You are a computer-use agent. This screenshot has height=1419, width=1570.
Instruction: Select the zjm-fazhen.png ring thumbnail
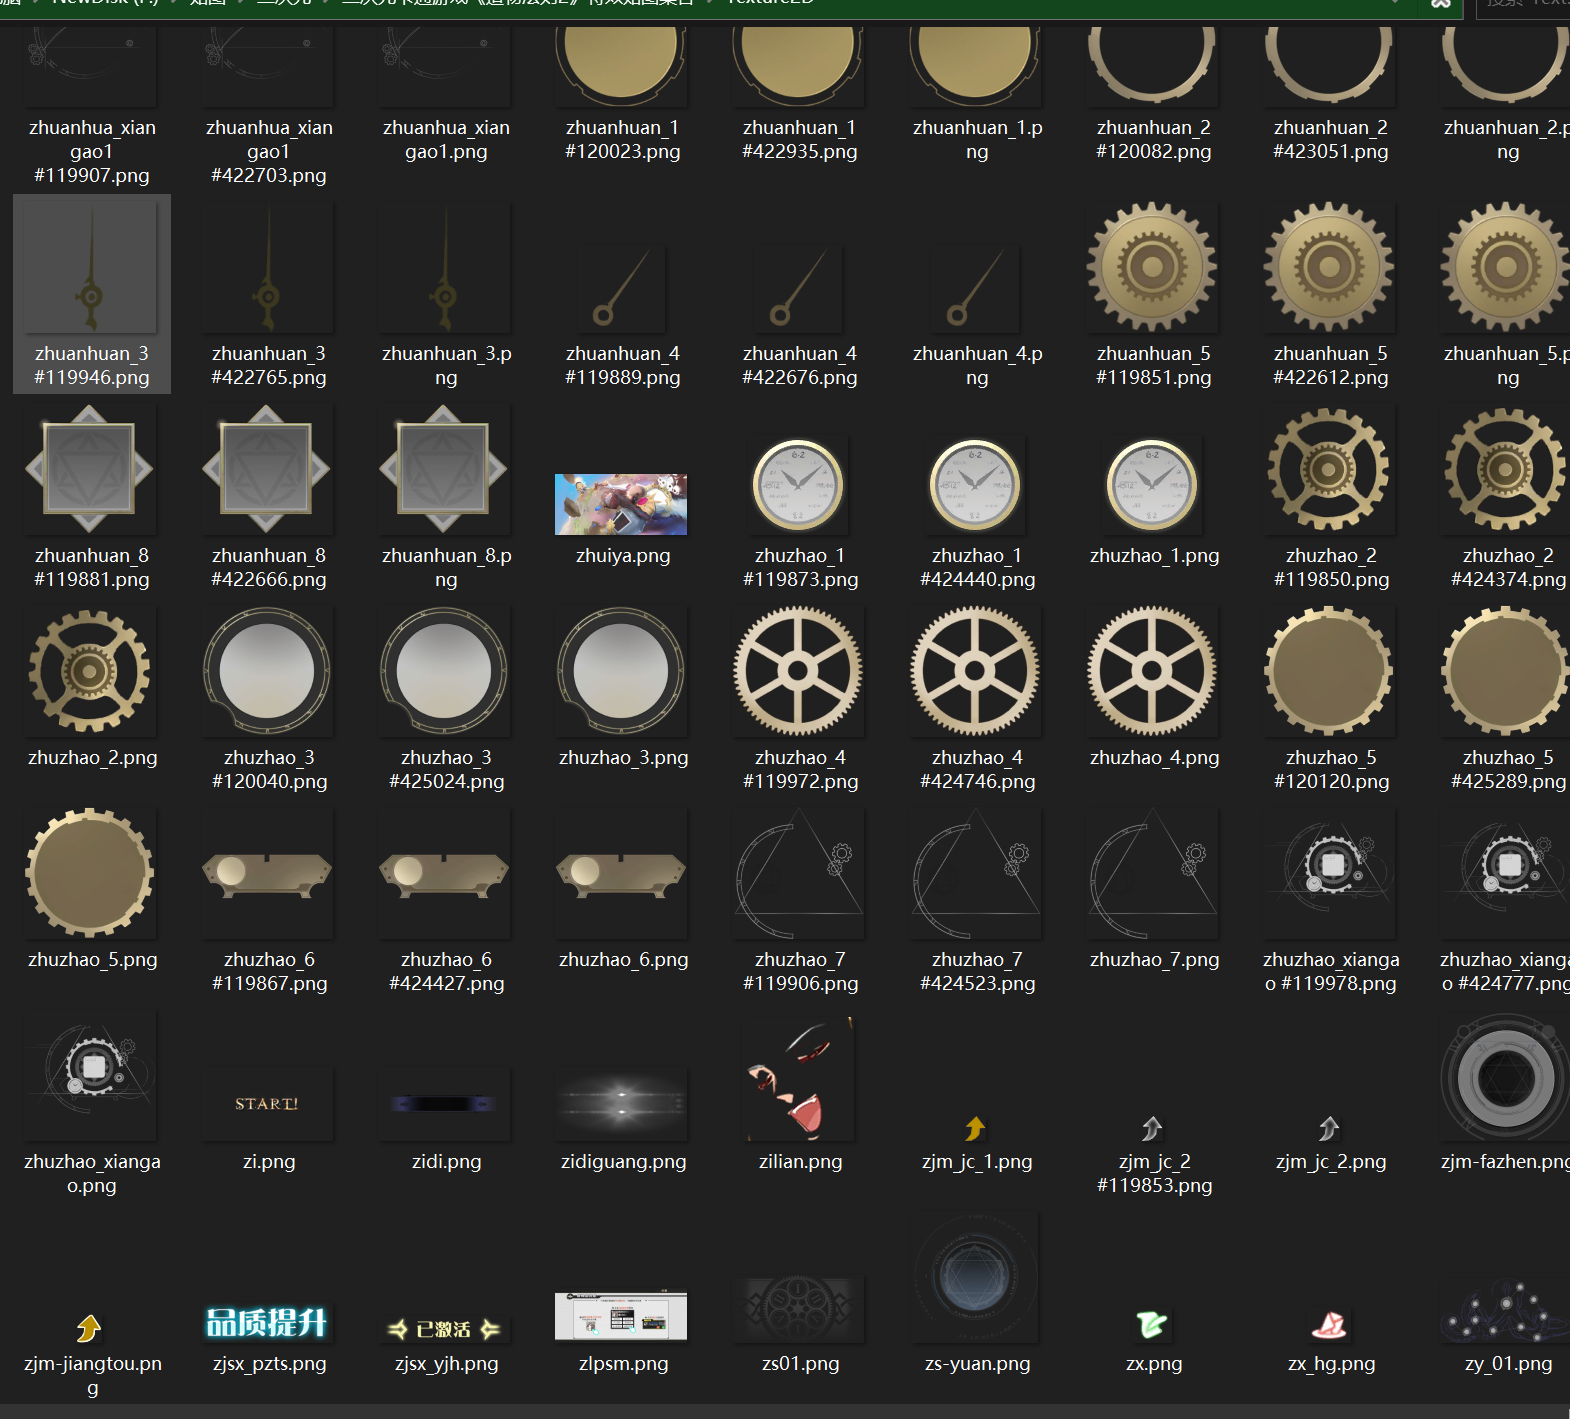point(1505,1077)
